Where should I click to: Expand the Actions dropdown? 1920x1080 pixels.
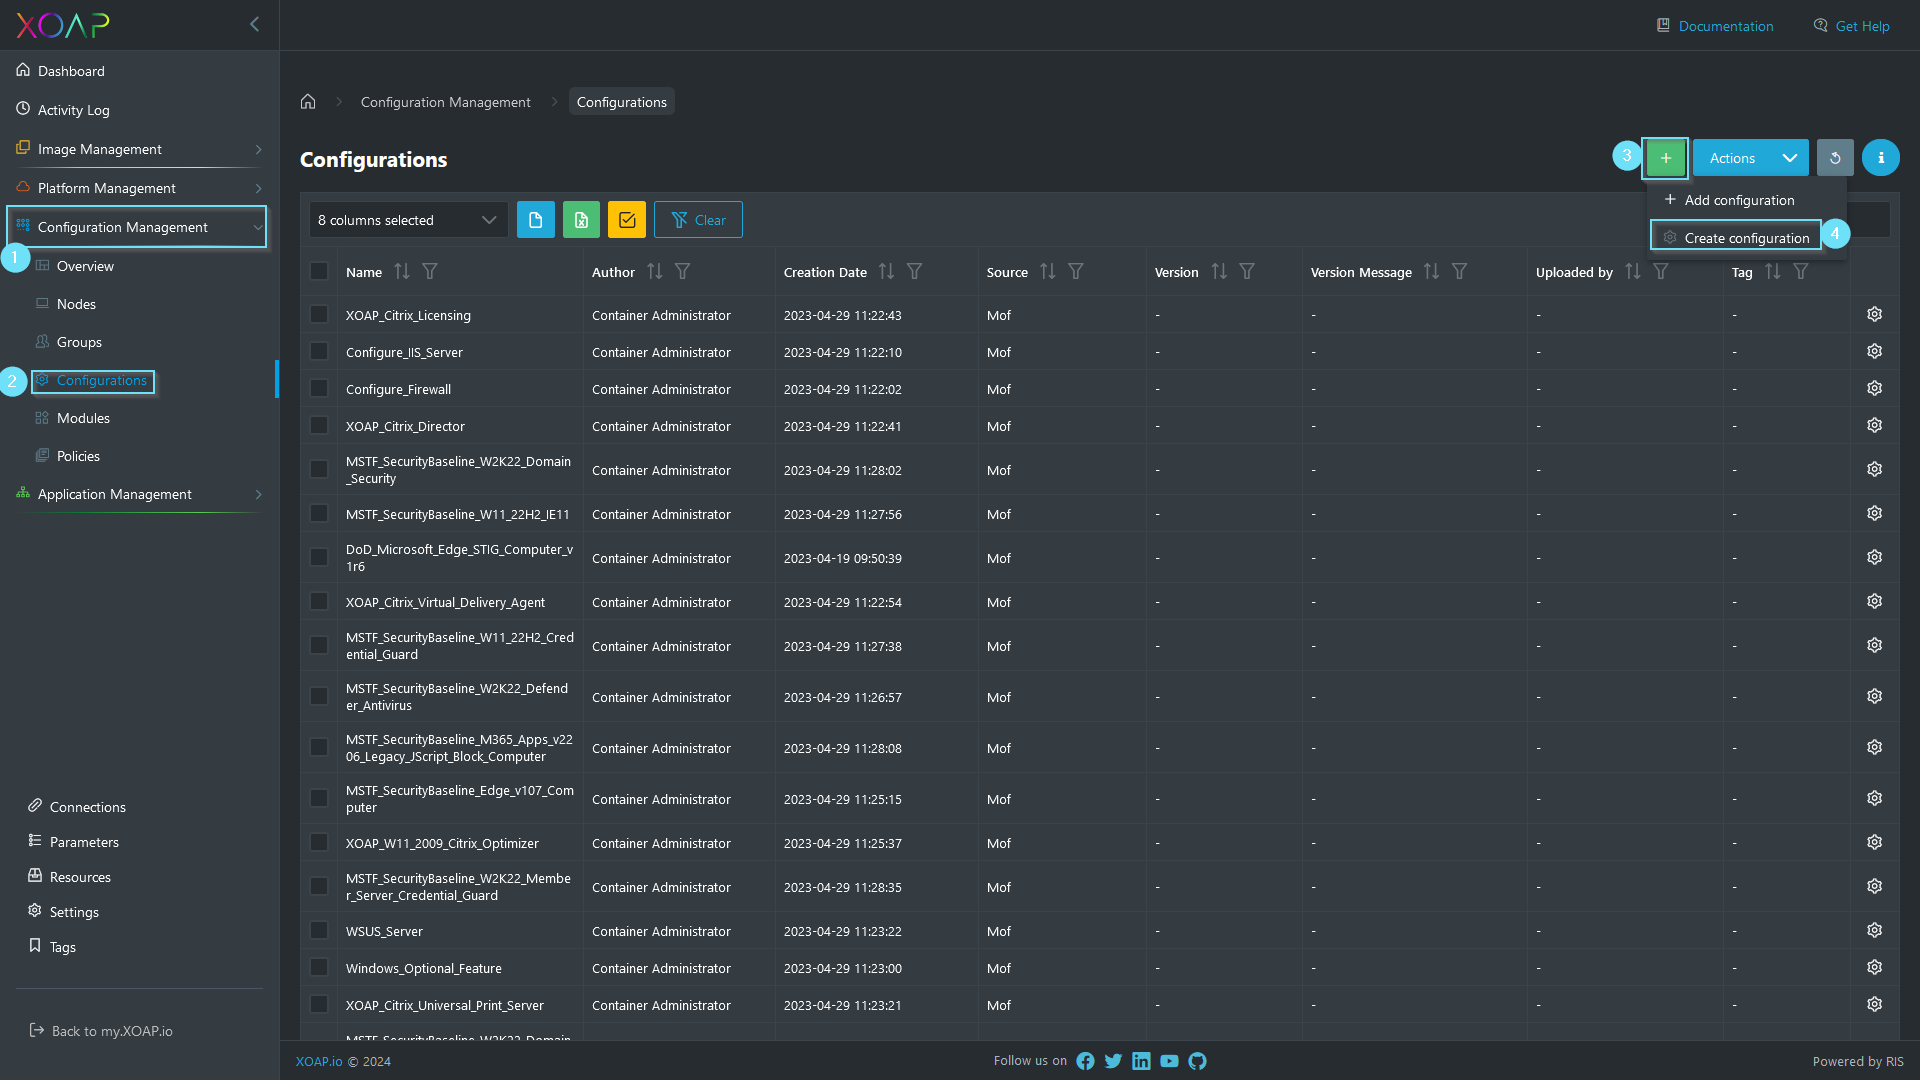1750,157
